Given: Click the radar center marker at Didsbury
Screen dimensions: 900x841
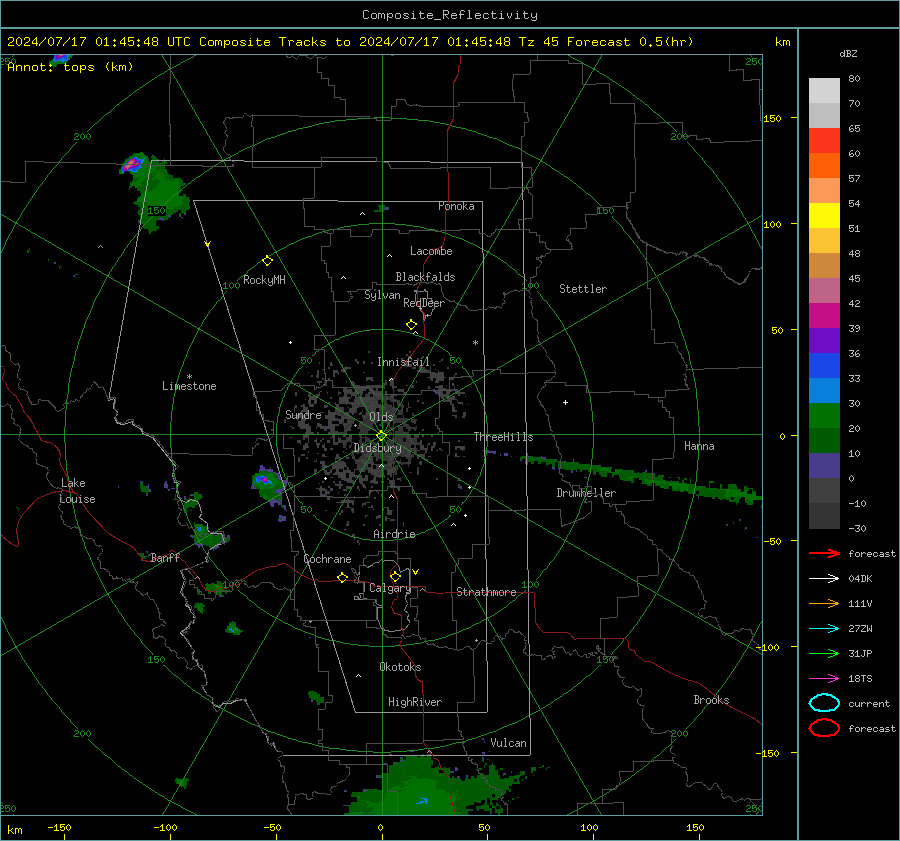Looking at the screenshot, I should (x=381, y=436).
